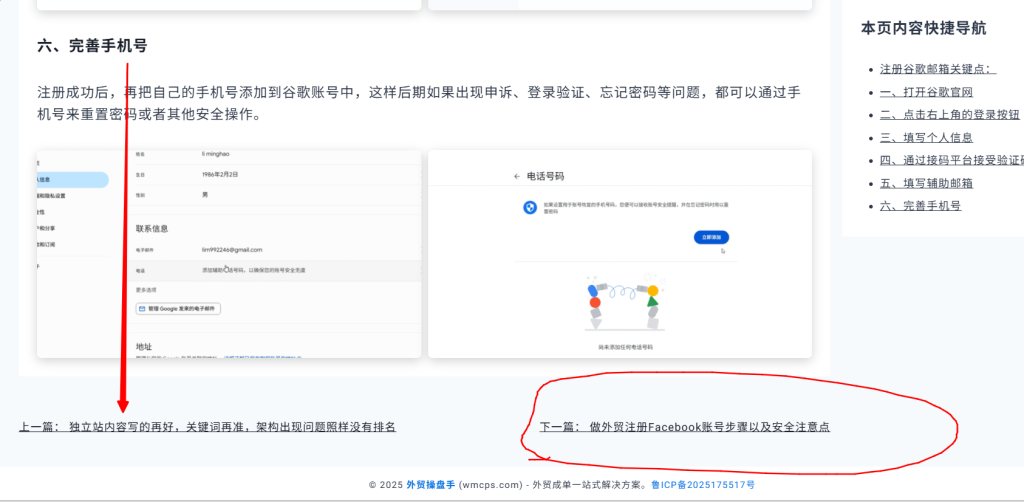Screen dimensions: 1024x502
Task: Open the 电话号码 screenshot thumbnail
Action: [x=620, y=254]
